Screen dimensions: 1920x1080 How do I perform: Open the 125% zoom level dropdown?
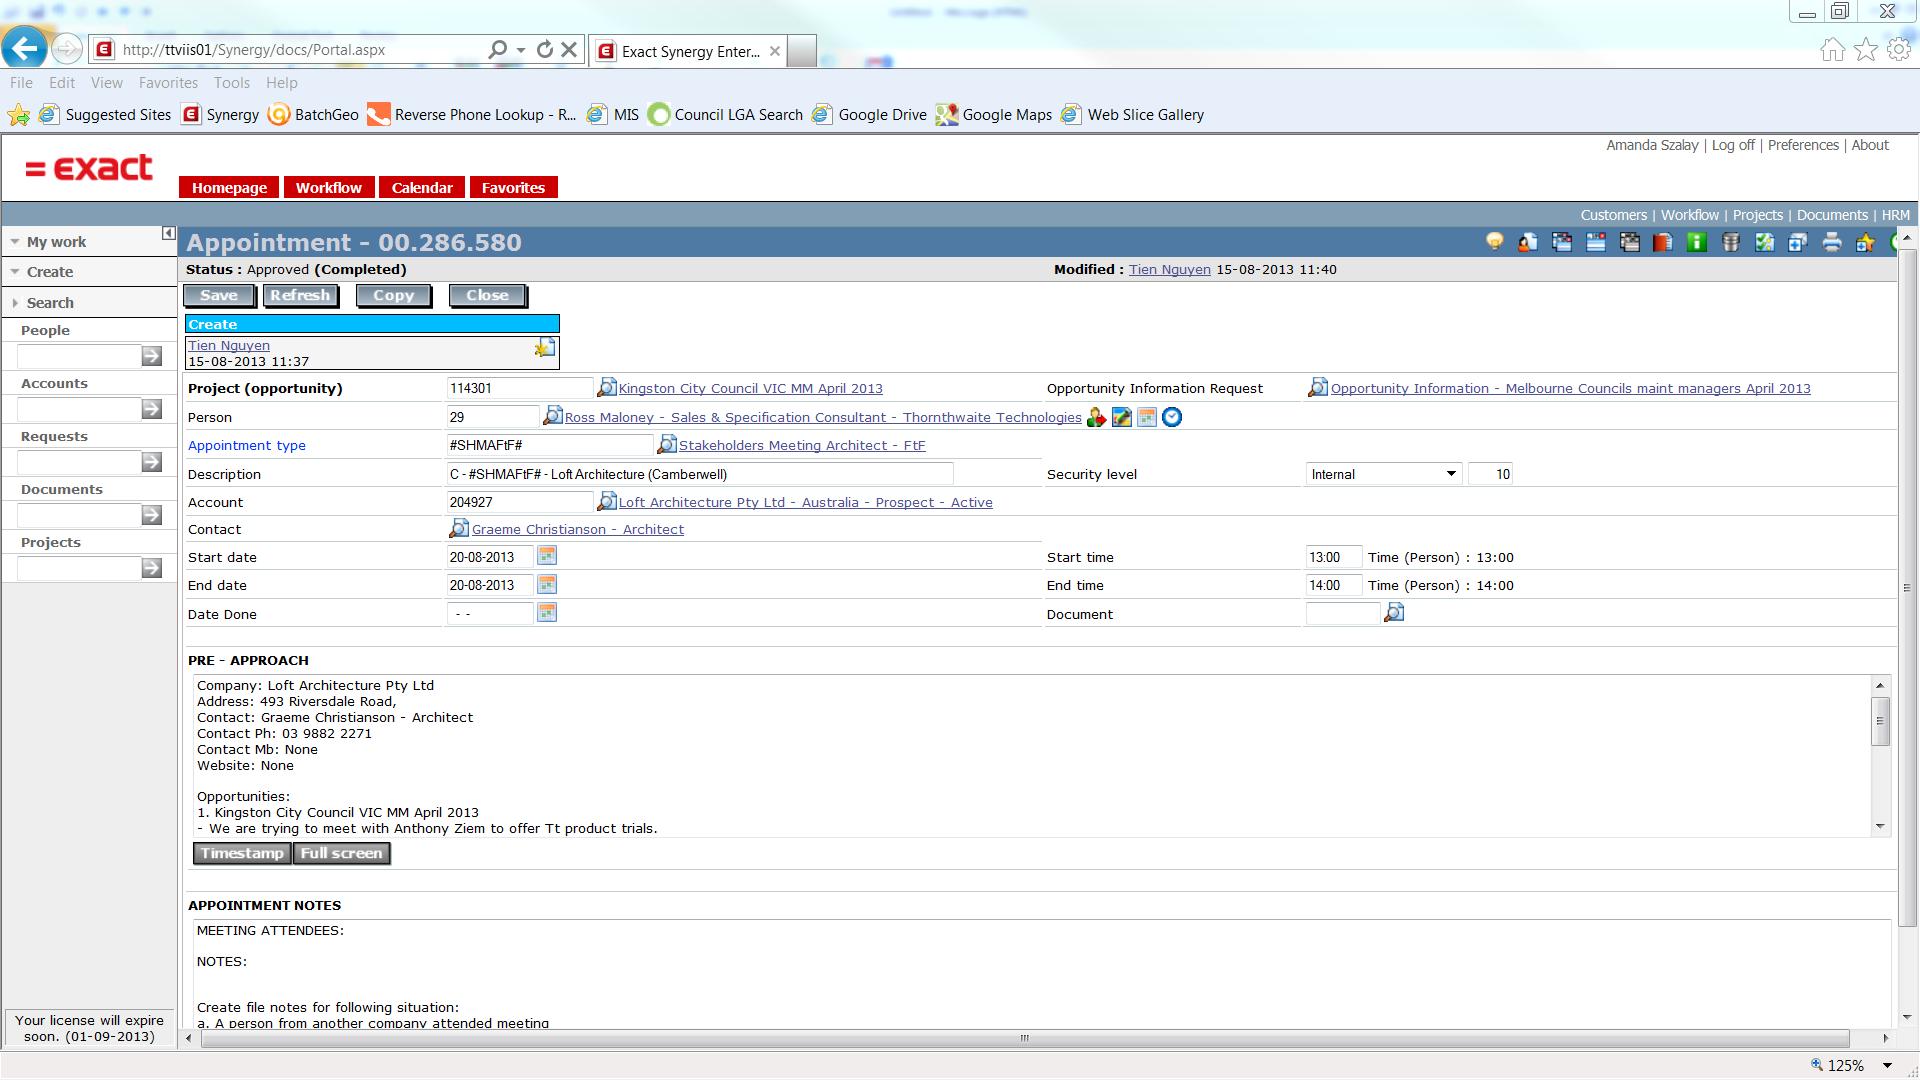[1887, 1066]
